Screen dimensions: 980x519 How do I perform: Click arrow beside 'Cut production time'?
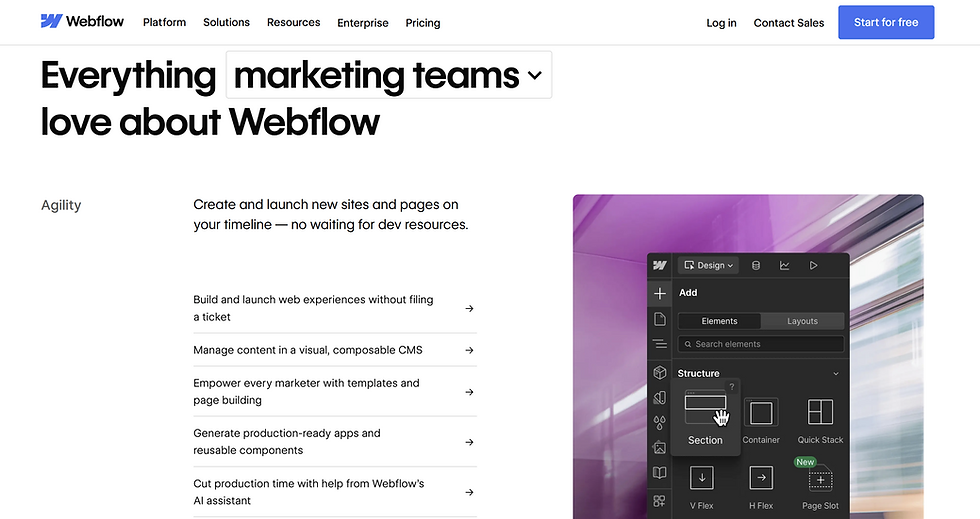pos(469,492)
